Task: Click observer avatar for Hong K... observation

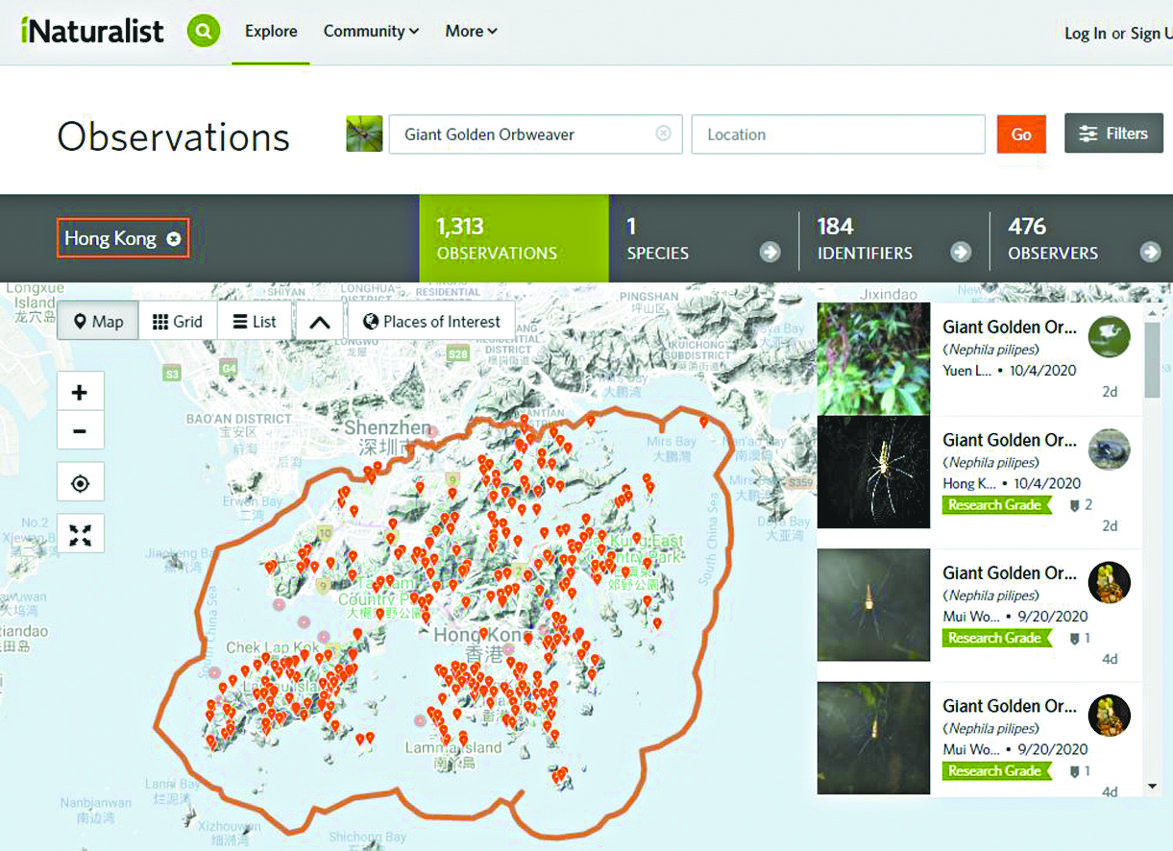Action: tap(1109, 449)
